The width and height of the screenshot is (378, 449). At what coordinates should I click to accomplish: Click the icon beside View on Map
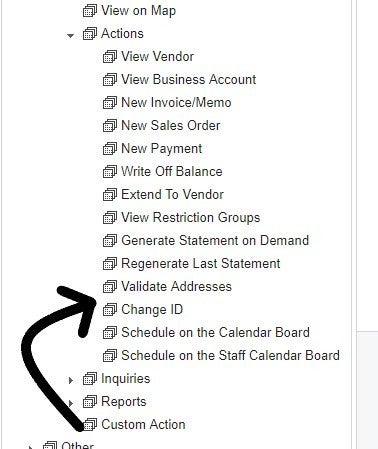(x=90, y=11)
